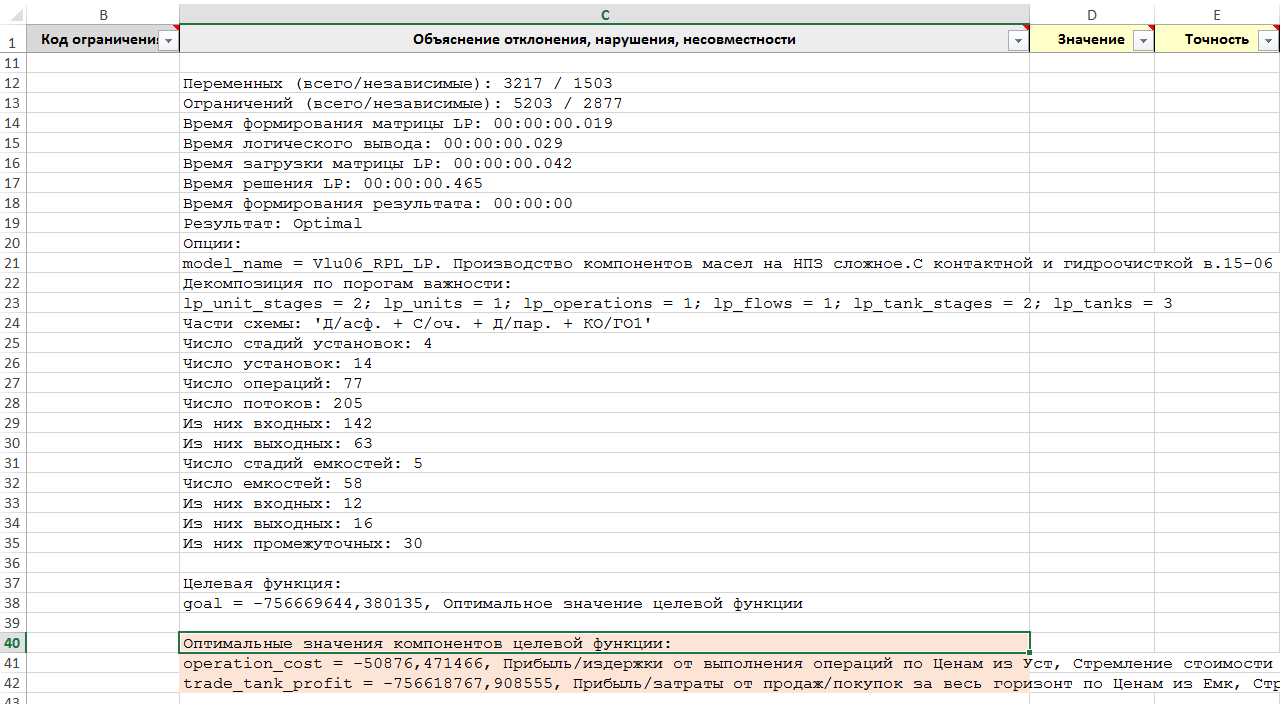Select cell reading Число установок: 14
The image size is (1280, 704).
[x=604, y=363]
